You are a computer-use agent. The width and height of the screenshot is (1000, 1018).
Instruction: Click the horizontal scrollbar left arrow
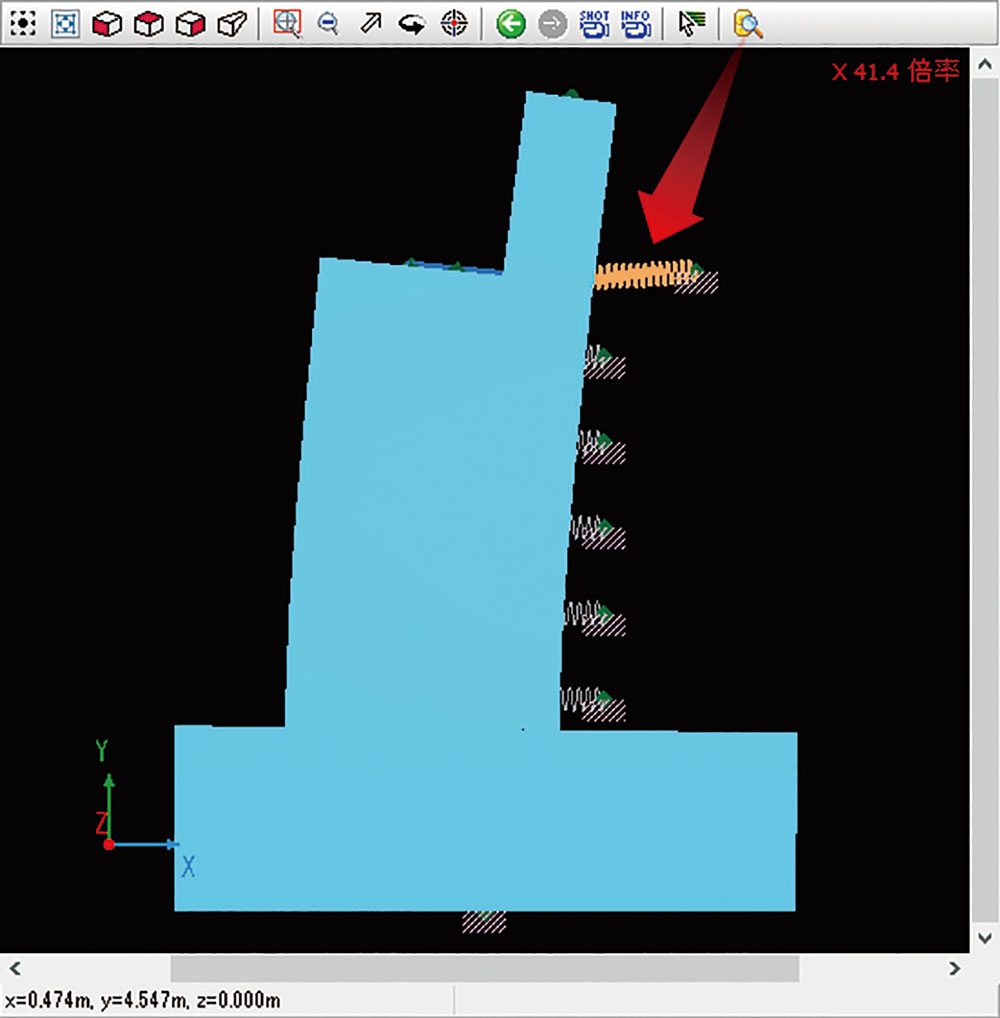(x=16, y=968)
